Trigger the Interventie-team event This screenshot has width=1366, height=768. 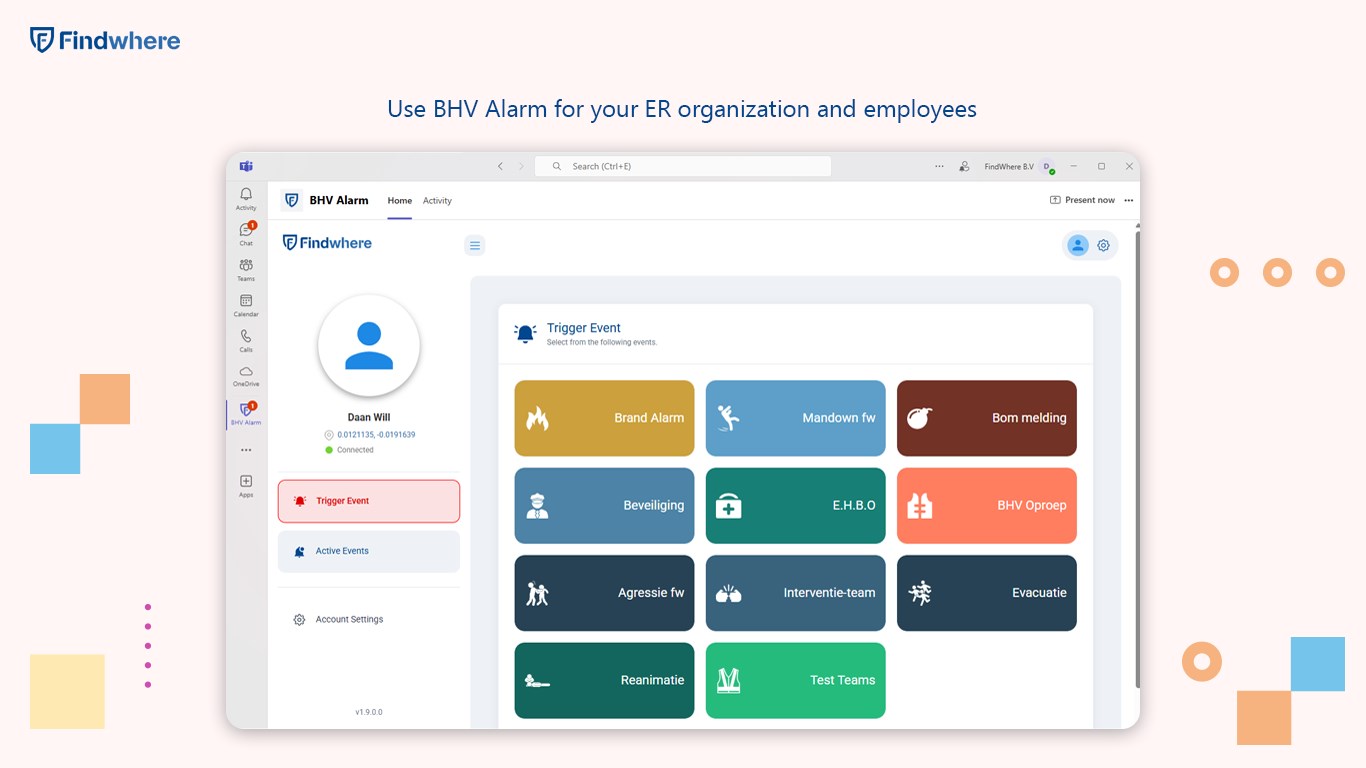(795, 593)
